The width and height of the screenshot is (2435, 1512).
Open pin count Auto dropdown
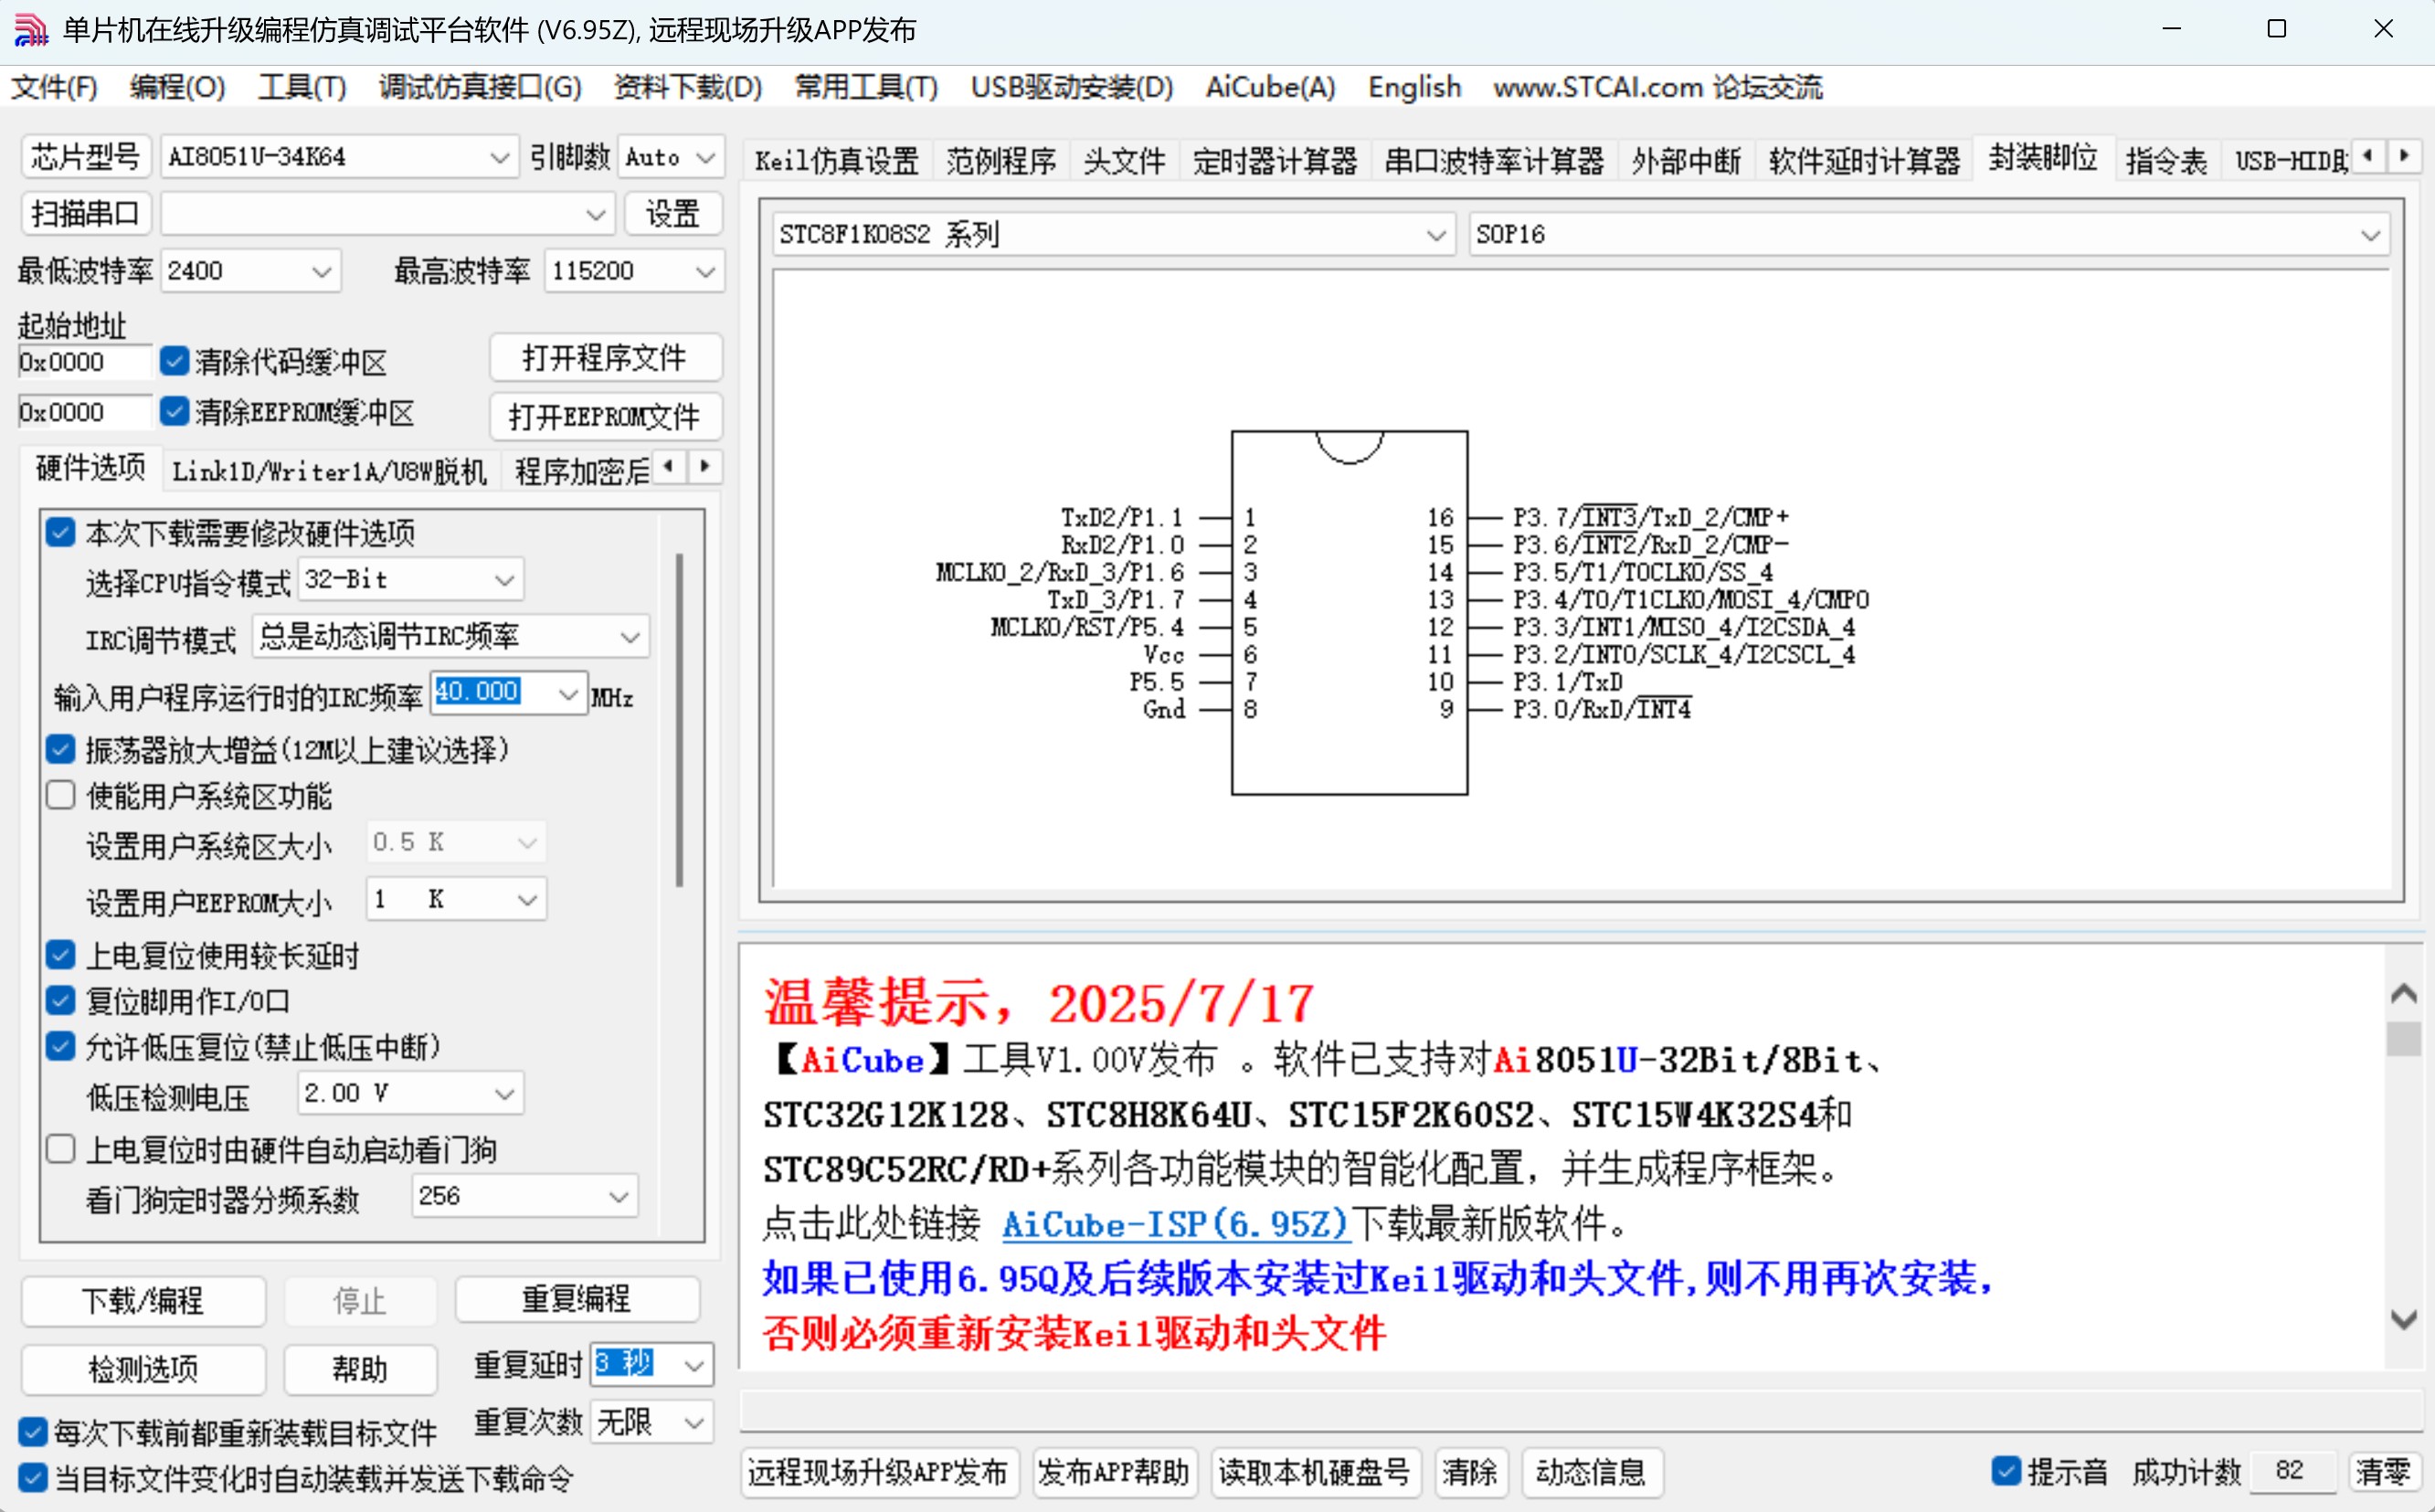coord(670,157)
